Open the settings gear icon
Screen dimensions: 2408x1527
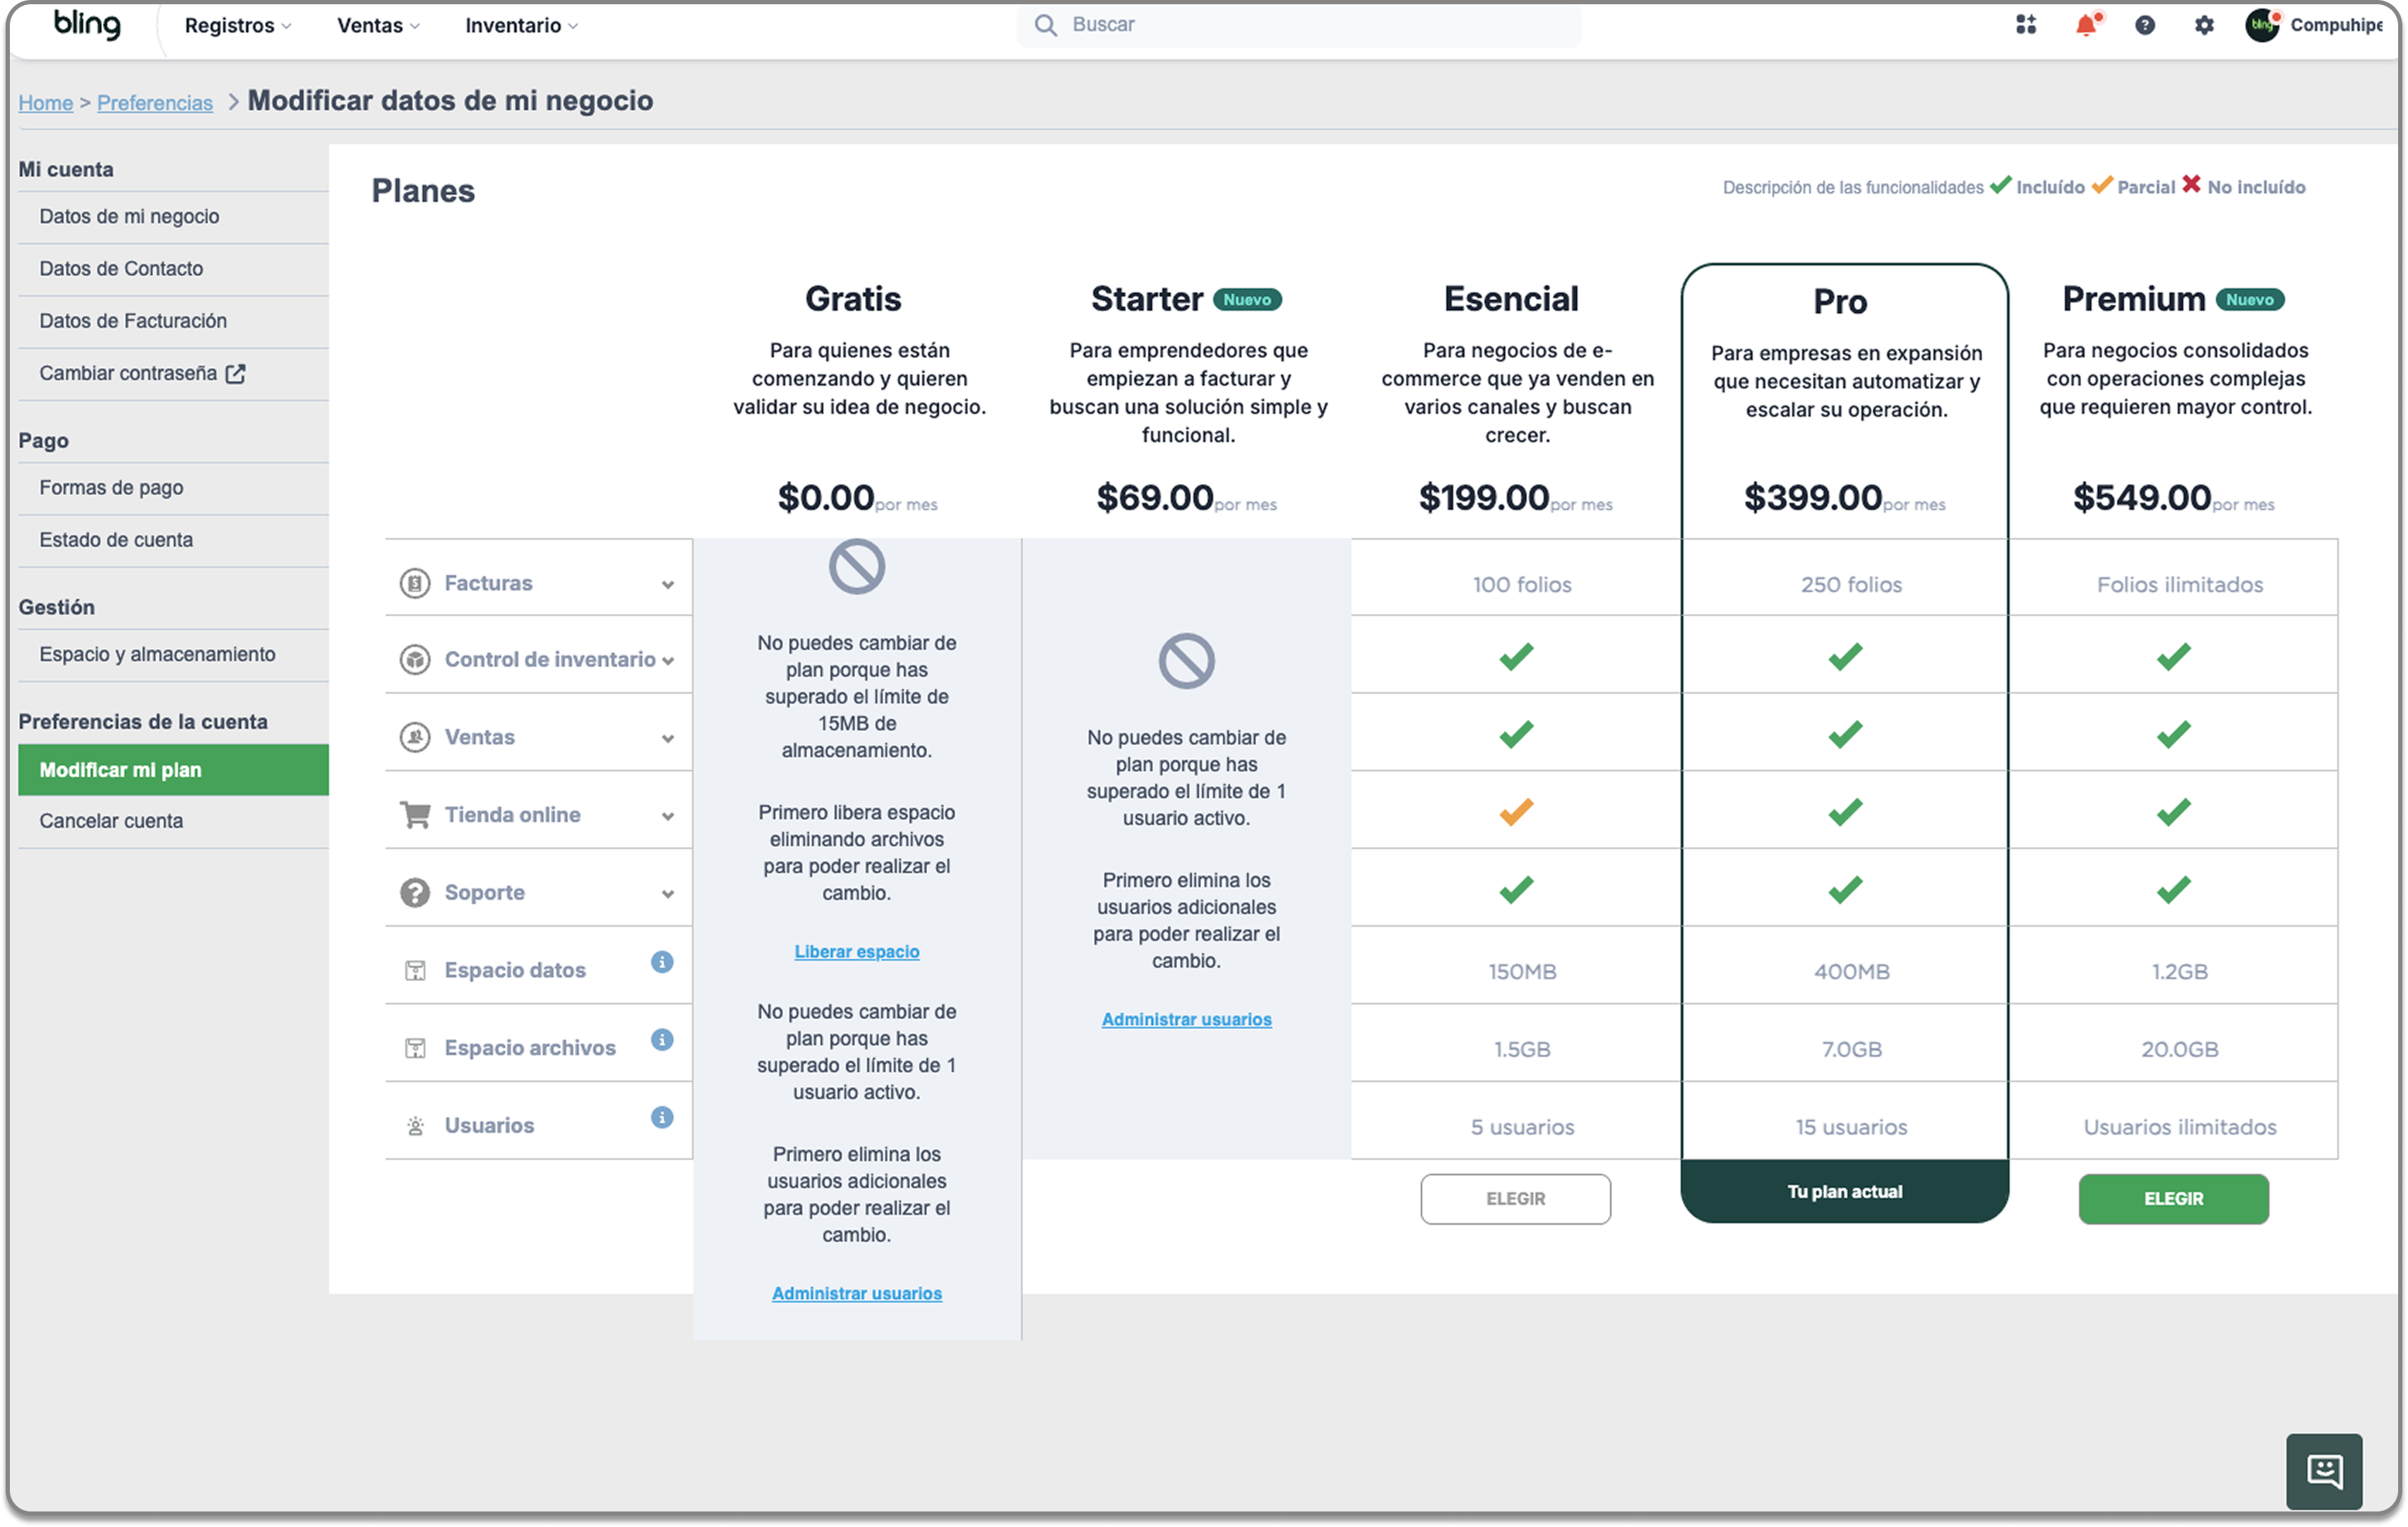pos(2204,25)
